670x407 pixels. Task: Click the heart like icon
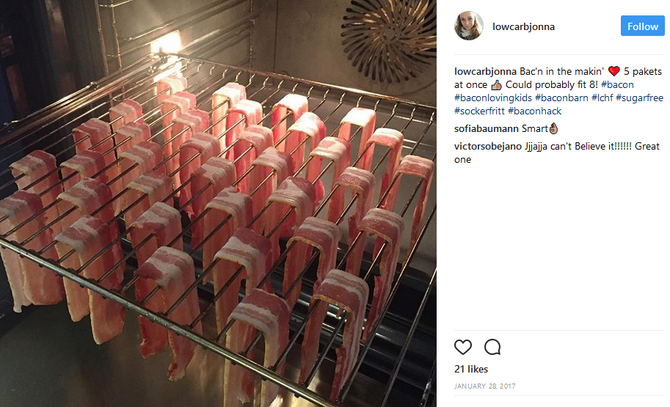[463, 347]
